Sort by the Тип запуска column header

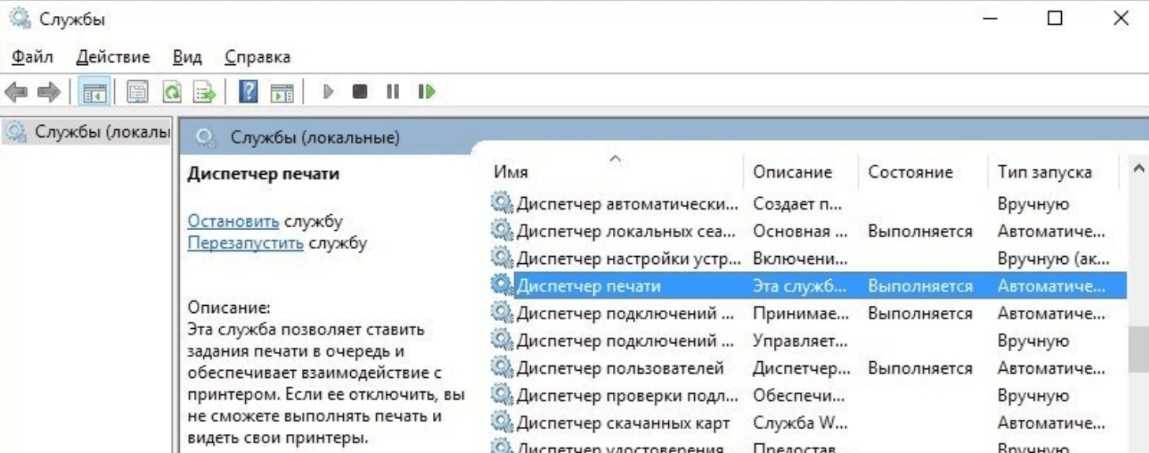click(1044, 172)
